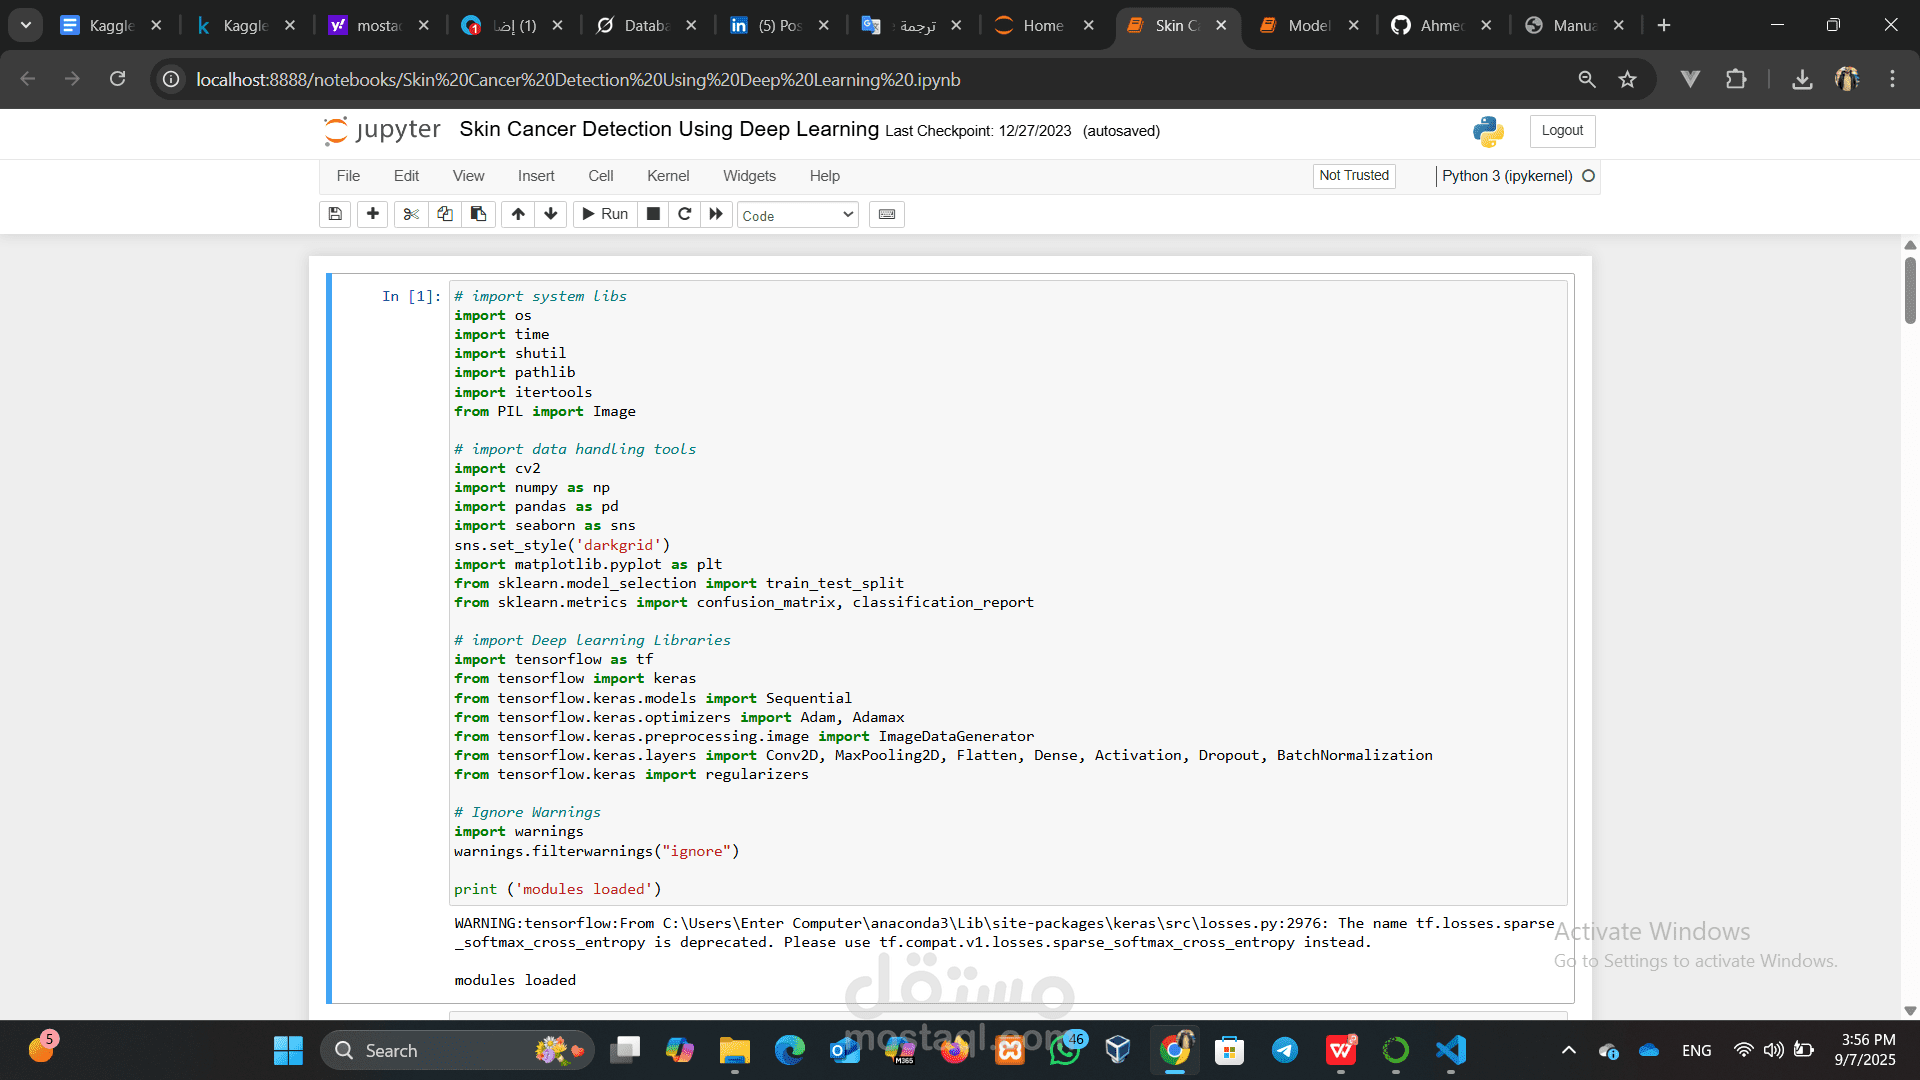
Task: Close the Skin Cancer notebook tab
Action: pos(1221,26)
